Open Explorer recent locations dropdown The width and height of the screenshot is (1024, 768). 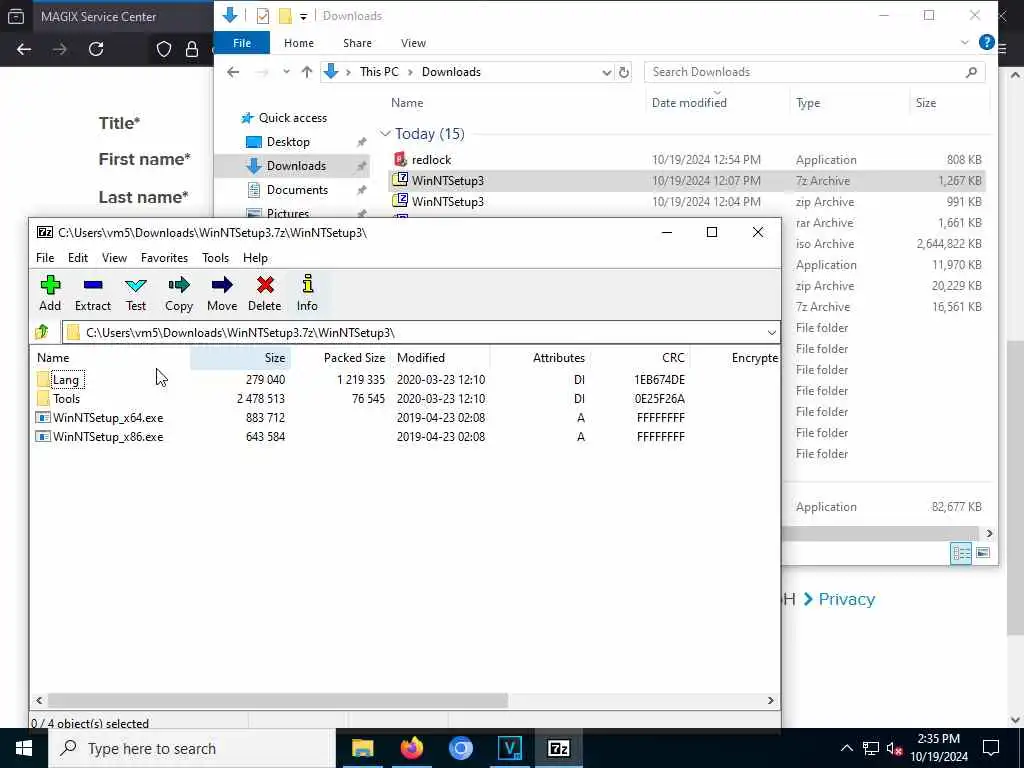click(286, 72)
